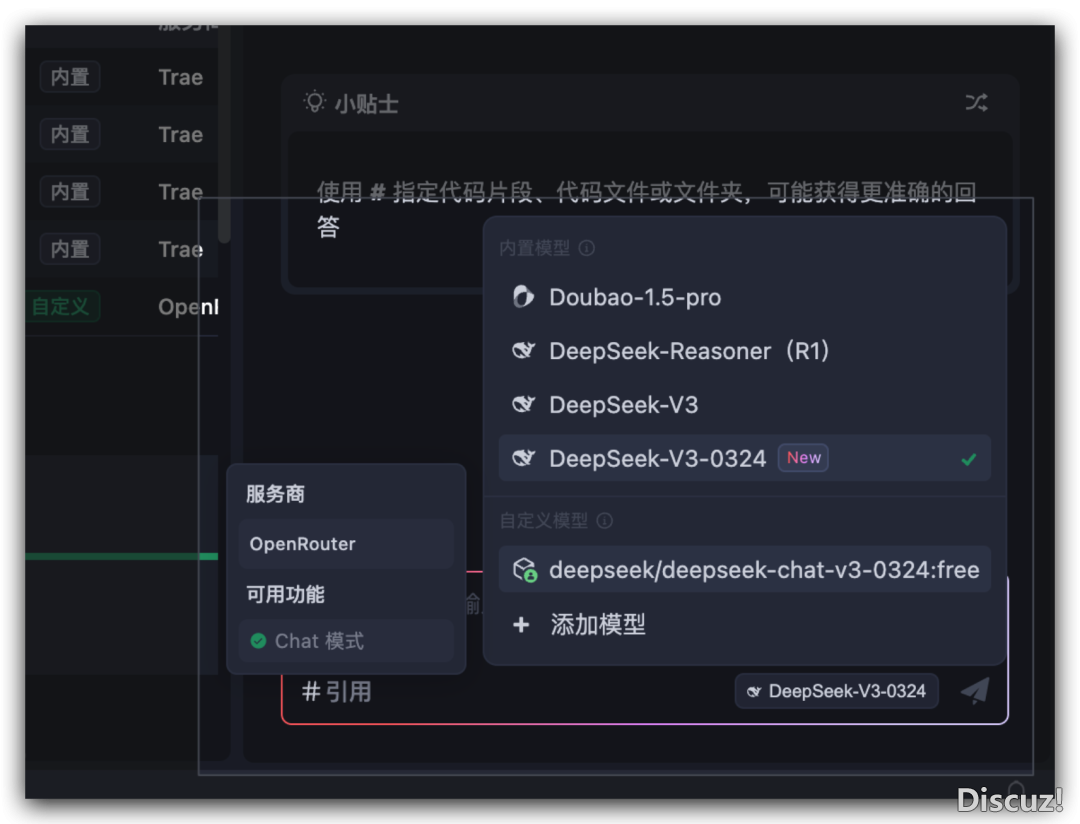Click the OpenRouter provider field
This screenshot has width=1080, height=824.
point(346,544)
